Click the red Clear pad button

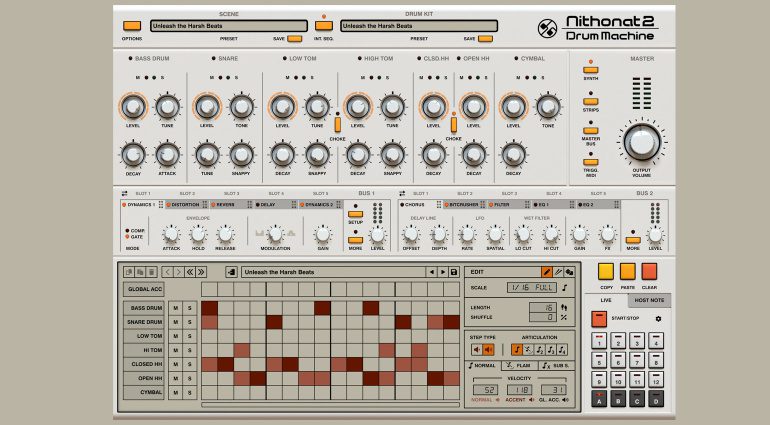pyautogui.click(x=650, y=271)
